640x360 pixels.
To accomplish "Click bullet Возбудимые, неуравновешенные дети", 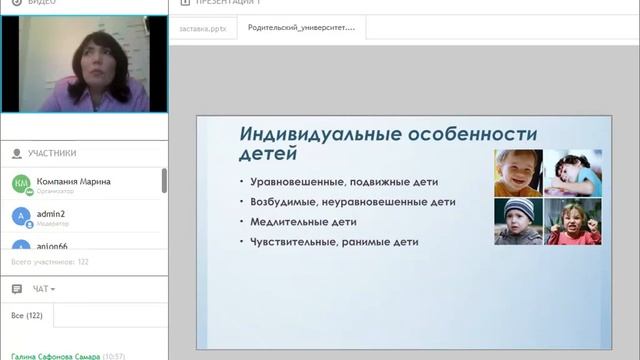I will [353, 202].
